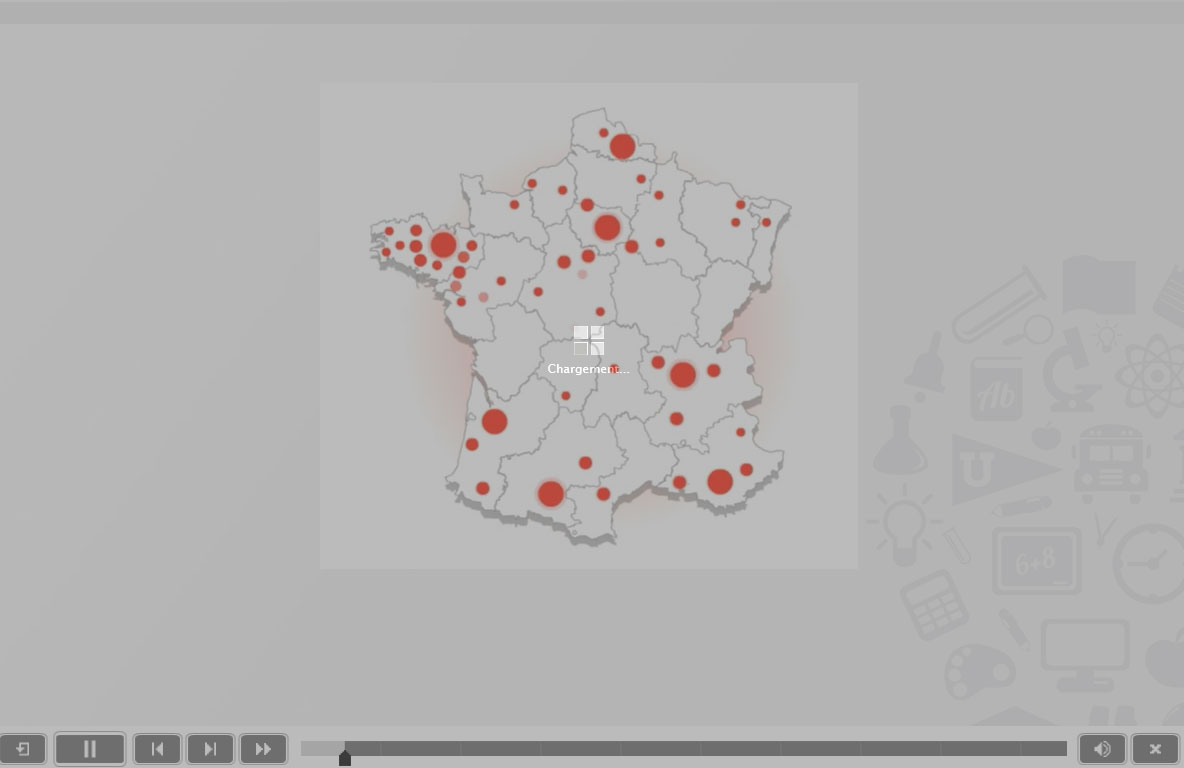
Task: Close the player with the X button
Action: [1155, 749]
